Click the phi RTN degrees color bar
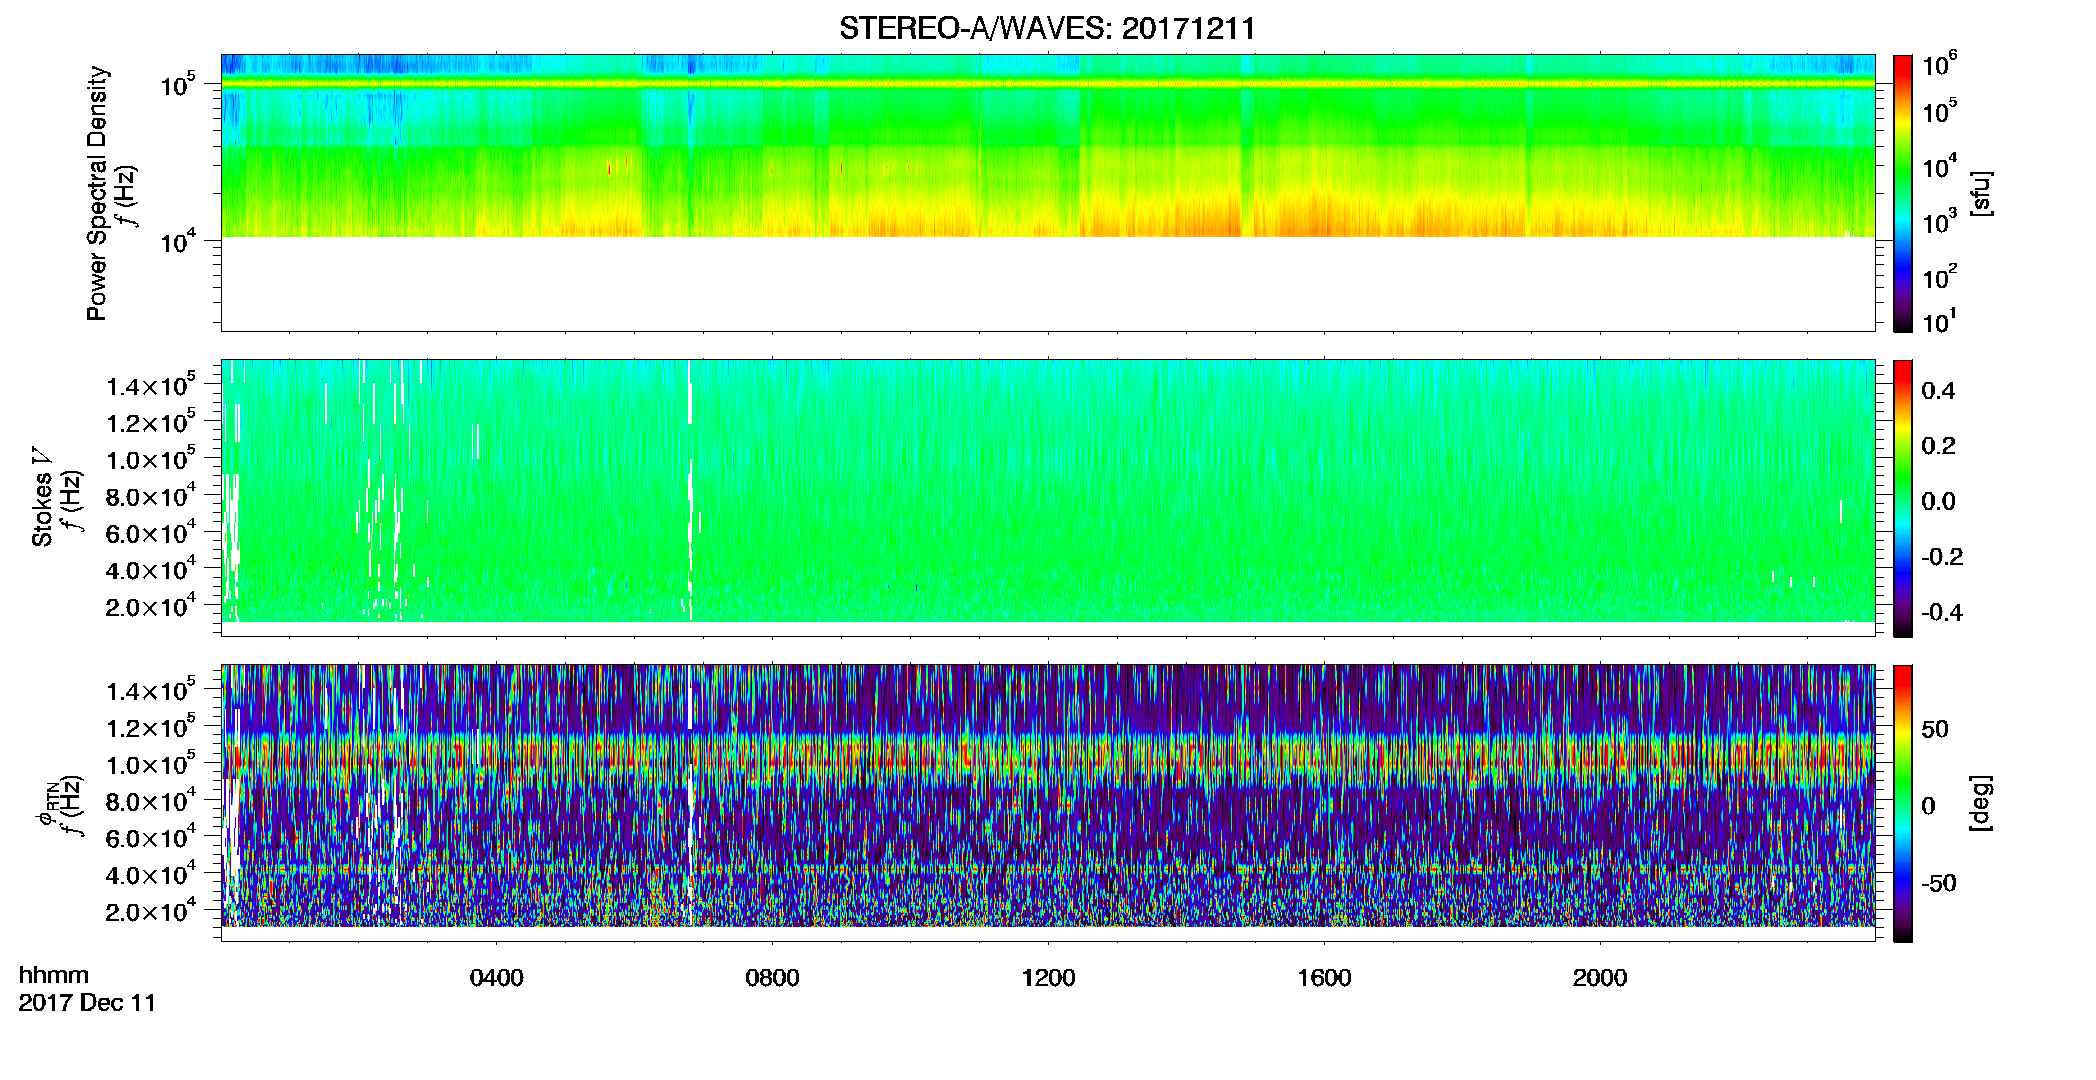The image size is (2096, 1080). tap(1903, 803)
